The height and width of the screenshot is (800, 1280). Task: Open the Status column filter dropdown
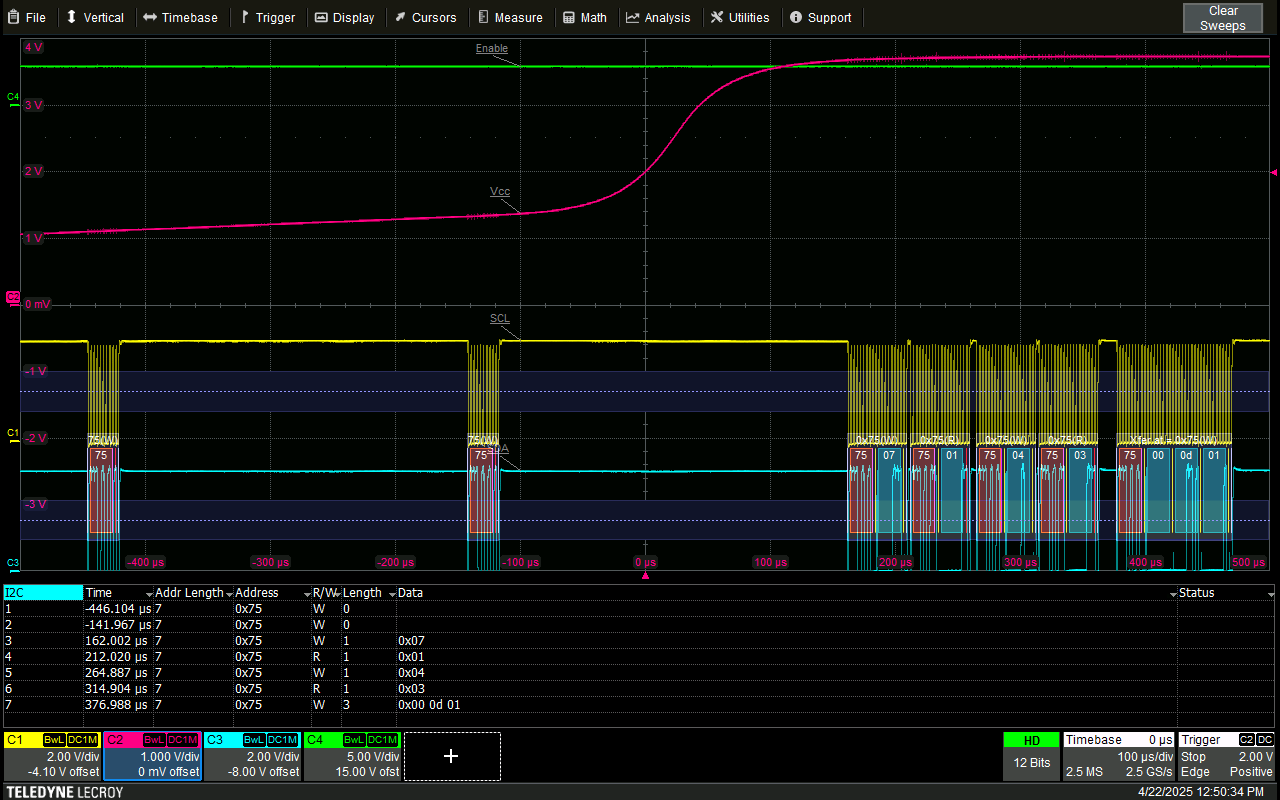[1271, 593]
